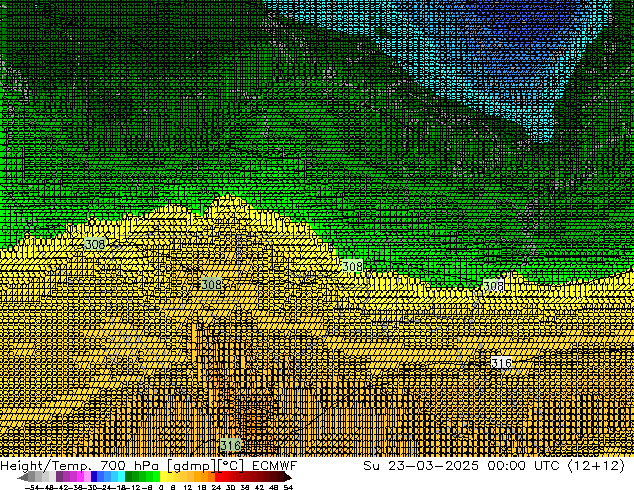Click the 700 hPa level label

point(130,466)
